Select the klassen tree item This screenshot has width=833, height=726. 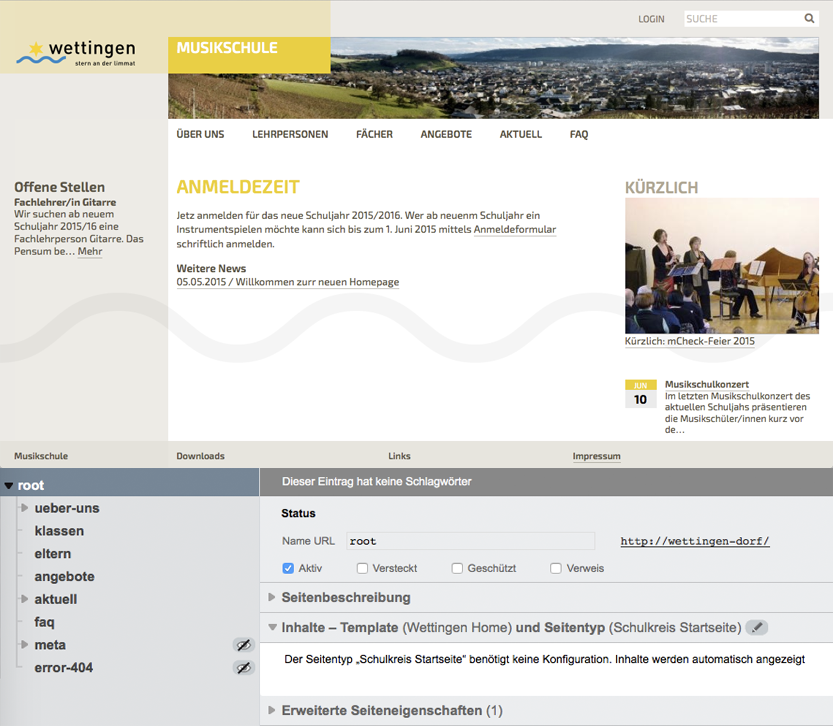[x=59, y=531]
